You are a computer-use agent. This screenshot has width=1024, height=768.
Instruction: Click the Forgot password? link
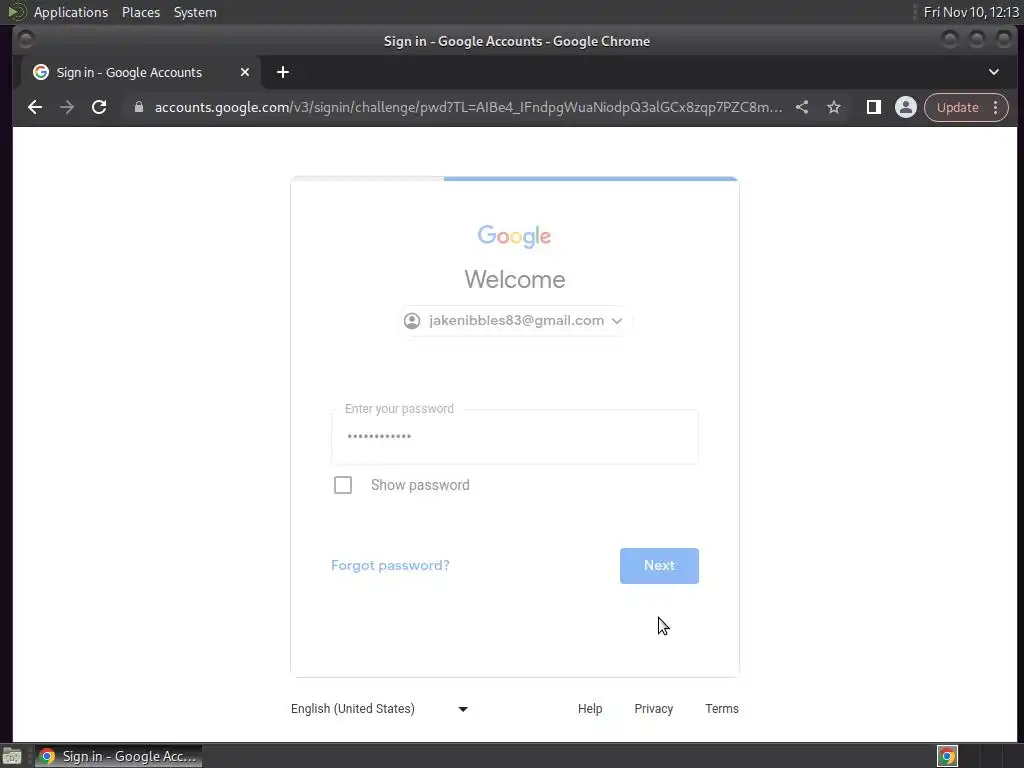pyautogui.click(x=390, y=566)
